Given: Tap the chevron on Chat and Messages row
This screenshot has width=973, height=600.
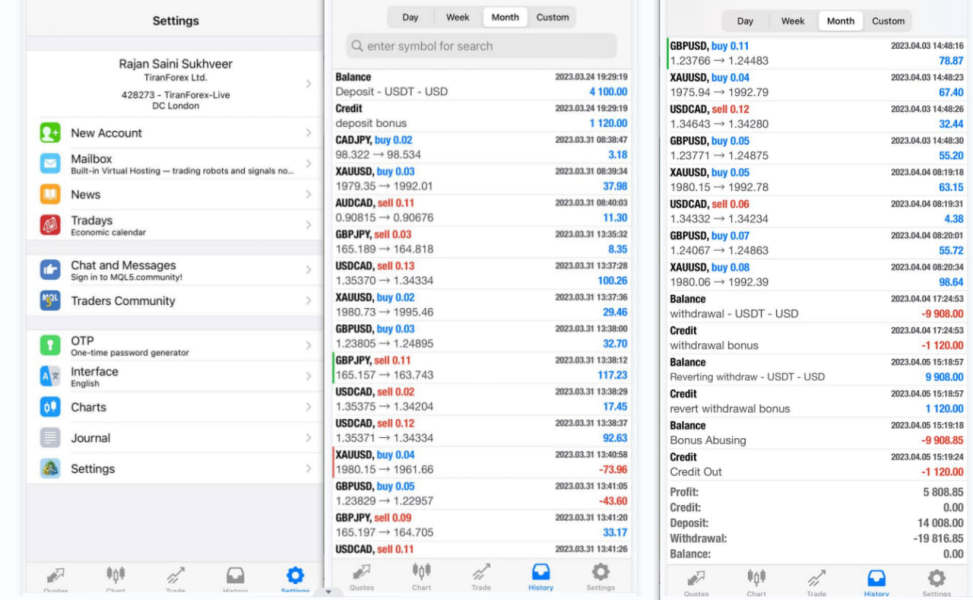Looking at the screenshot, I should pos(308,270).
